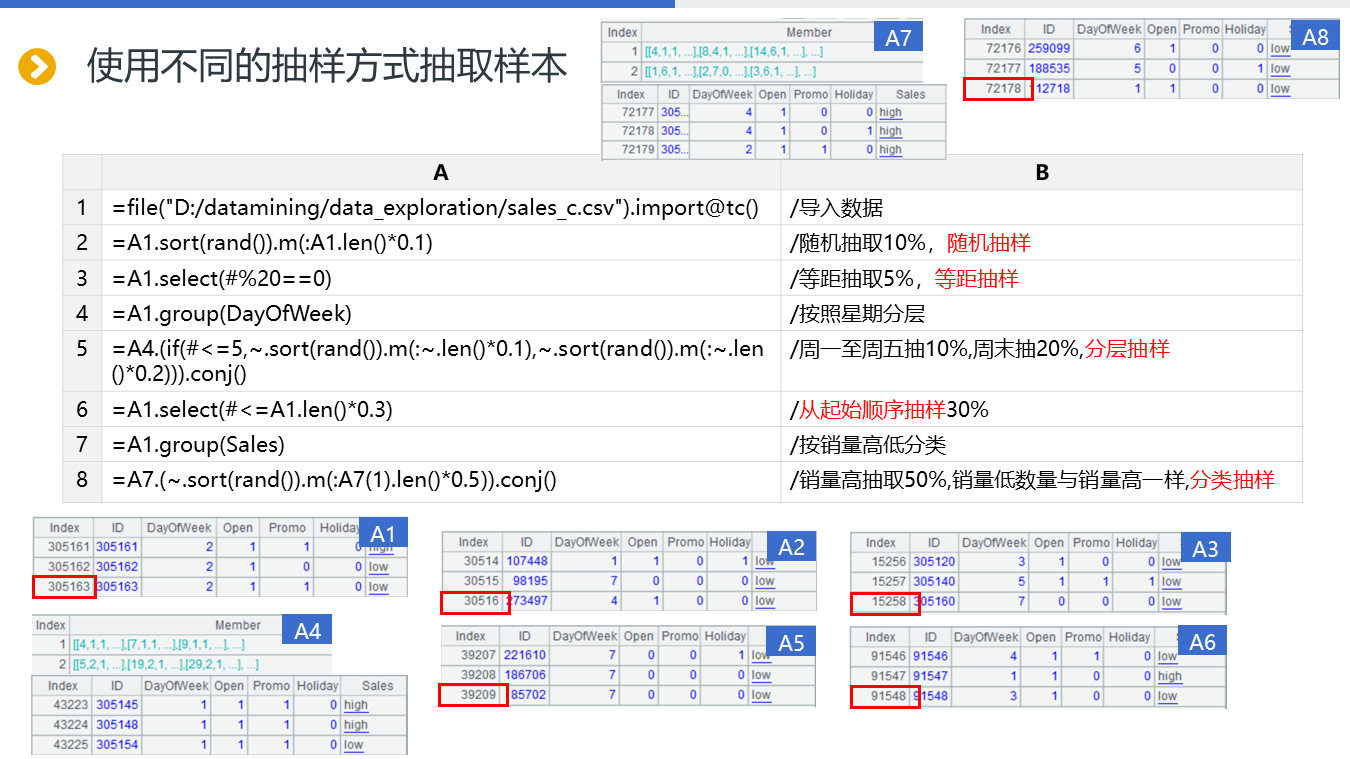Click the low link in the ID 98195 row
The height and width of the screenshot is (759, 1350).
pos(765,581)
